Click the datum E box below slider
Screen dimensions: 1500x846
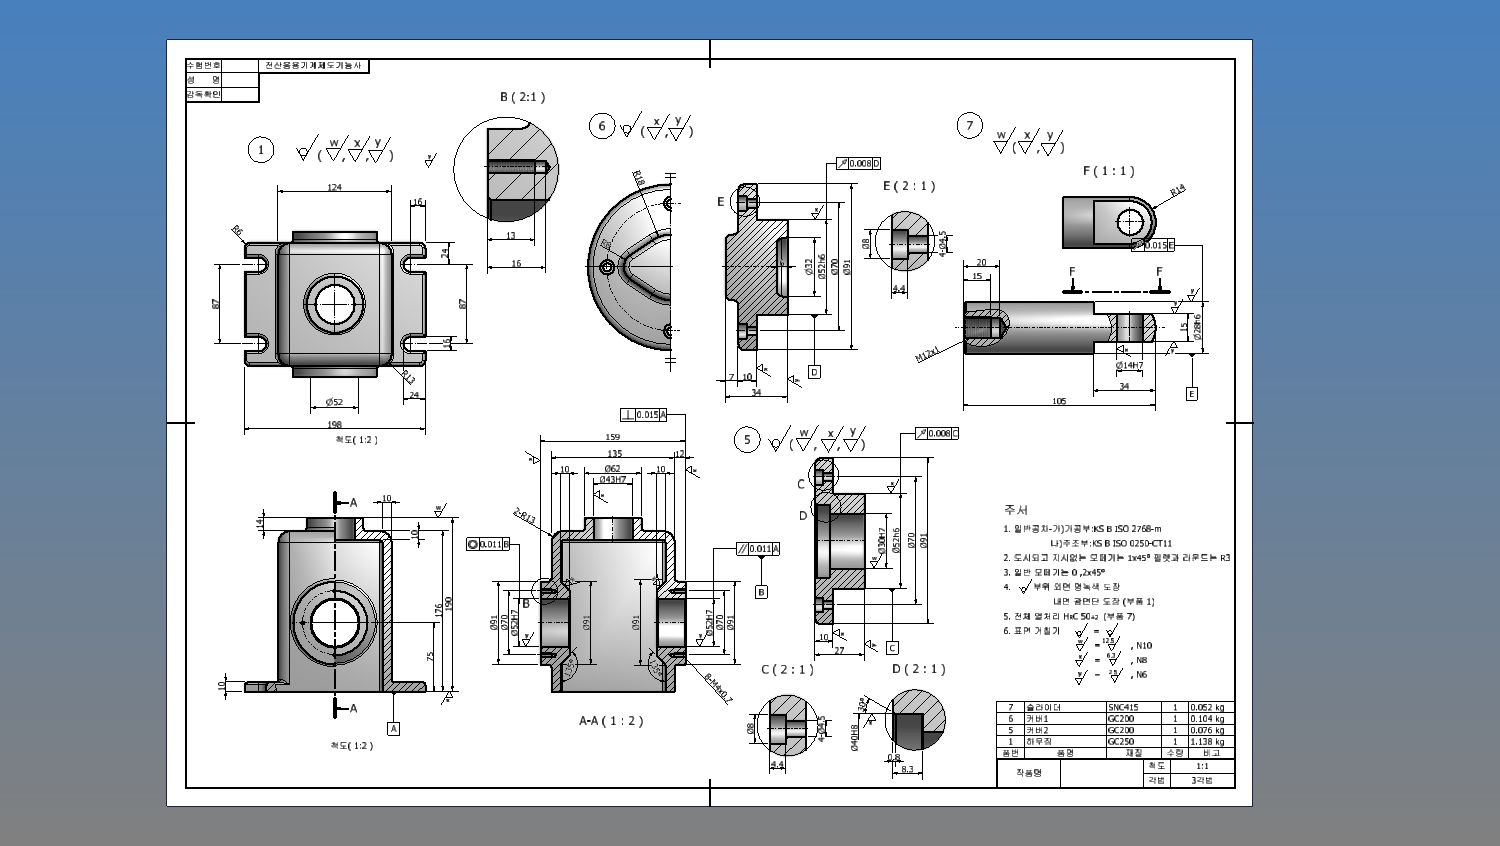click(1191, 394)
